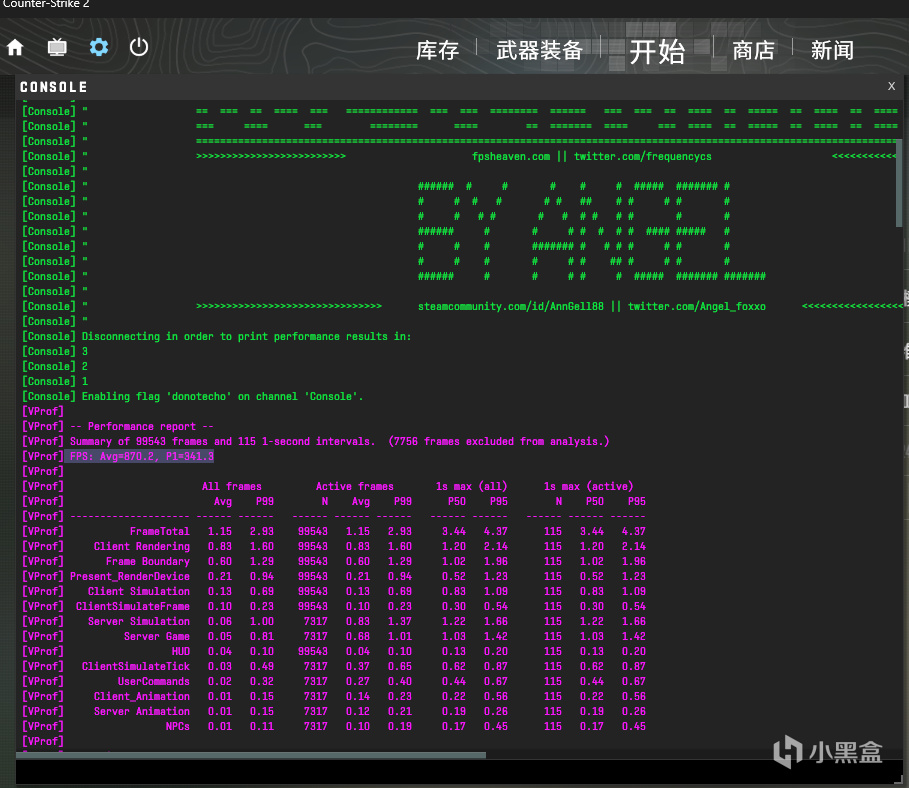This screenshot has width=909, height=788.
Task: Close the console with X
Action: click(x=892, y=86)
